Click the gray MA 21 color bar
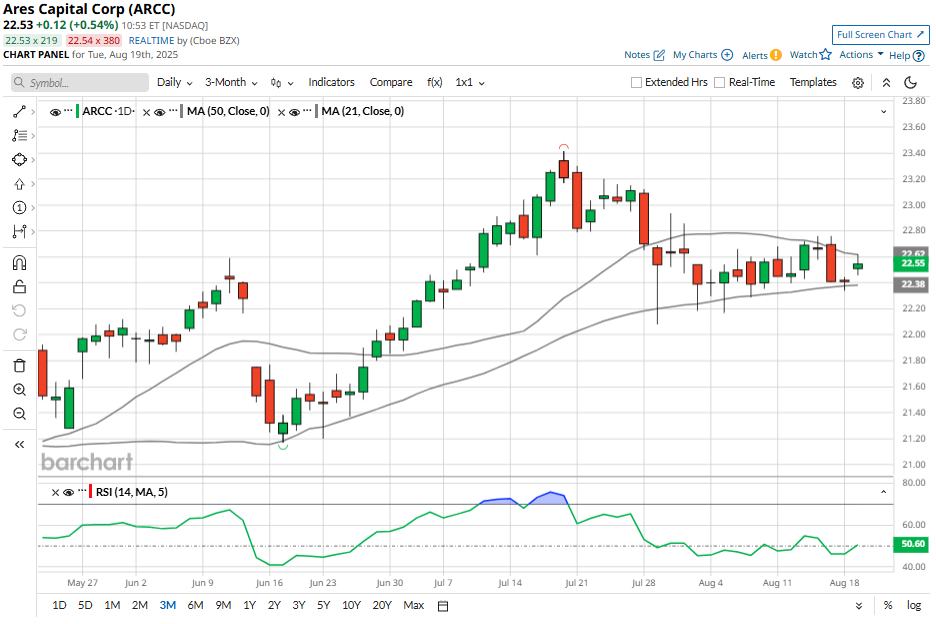 [x=316, y=112]
